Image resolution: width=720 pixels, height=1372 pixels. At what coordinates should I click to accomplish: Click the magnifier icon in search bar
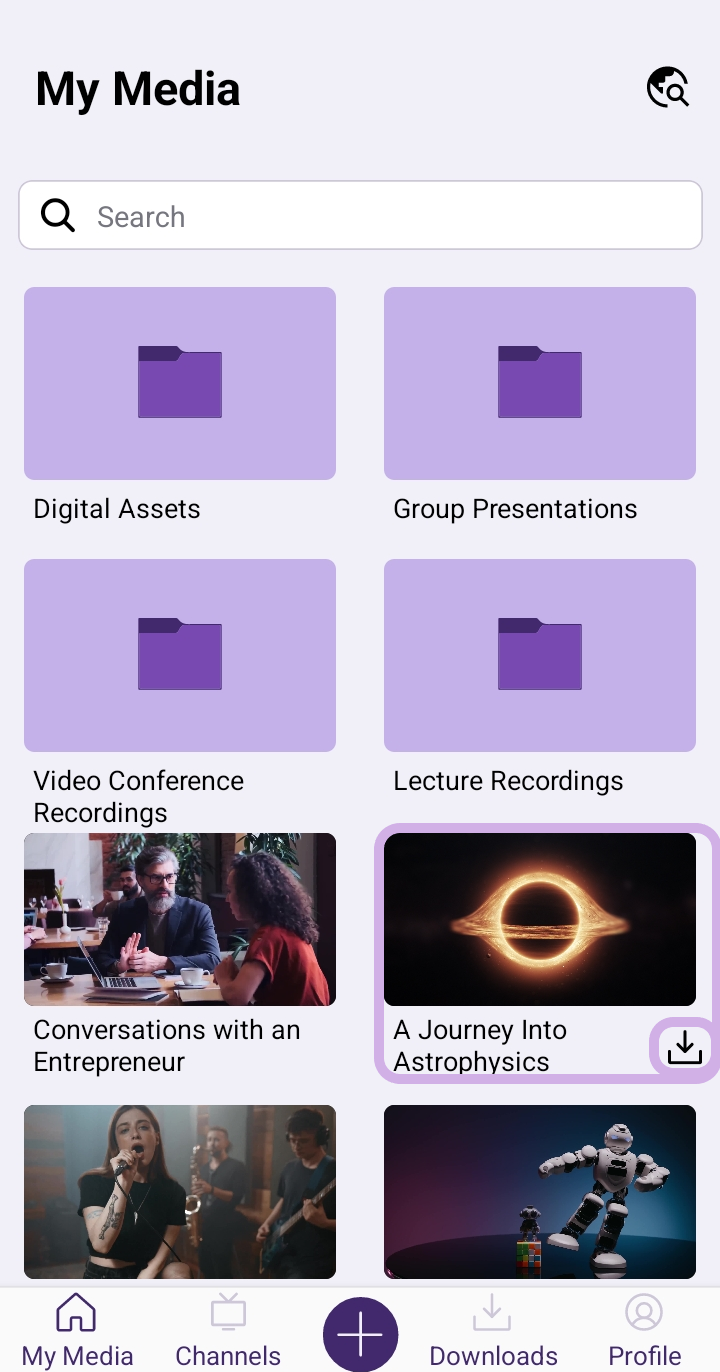click(x=58, y=215)
